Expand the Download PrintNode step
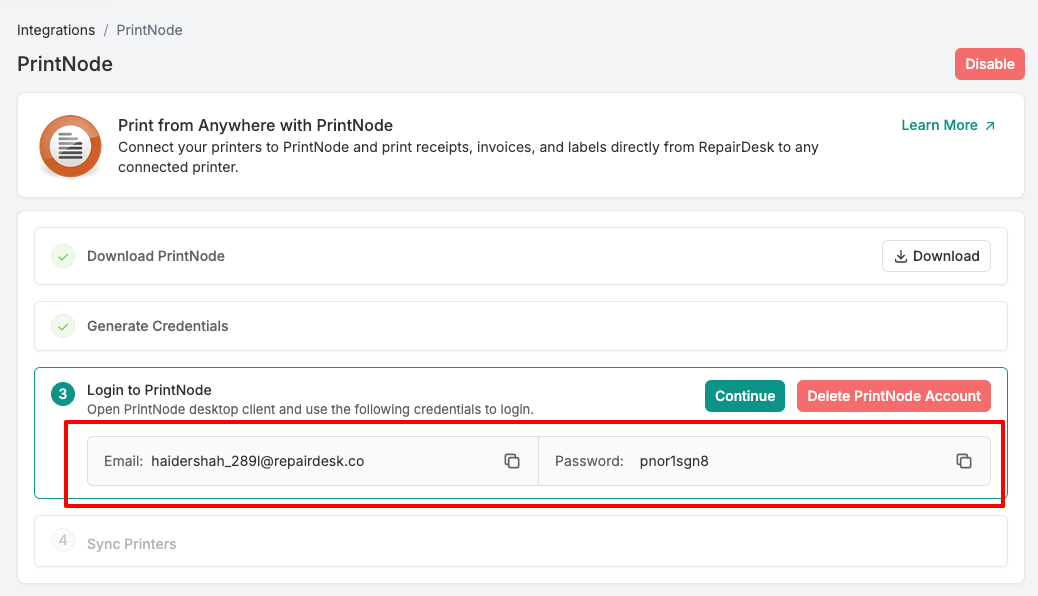1038x596 pixels. 156,256
